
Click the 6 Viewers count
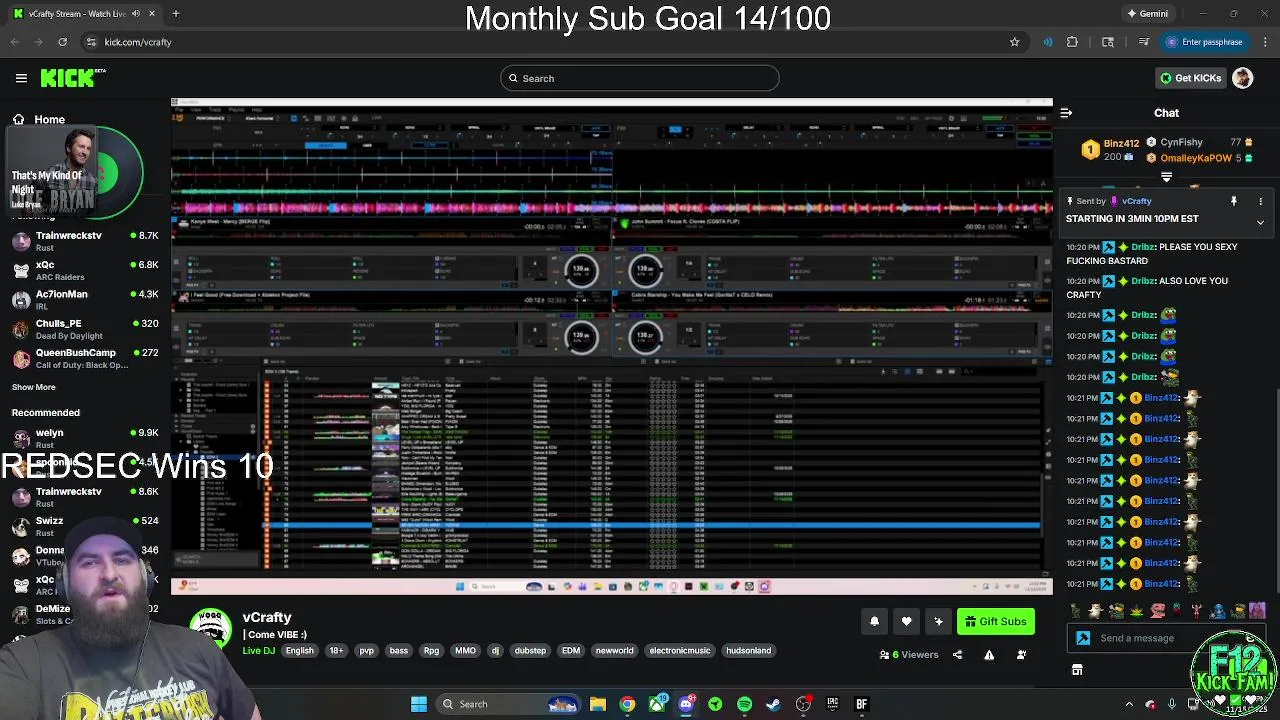[909, 655]
